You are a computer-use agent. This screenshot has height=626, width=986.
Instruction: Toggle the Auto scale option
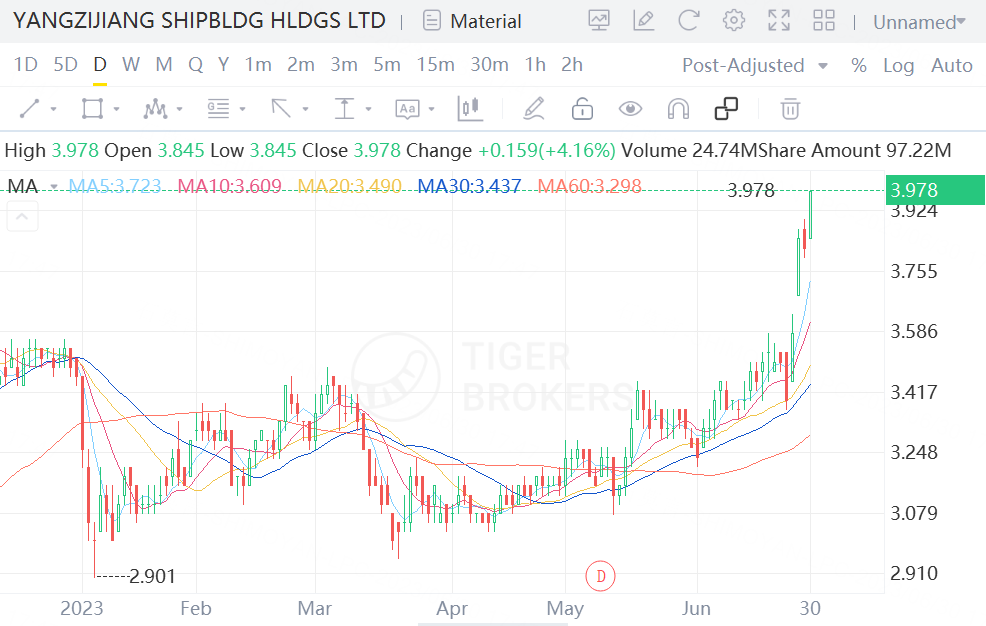tap(951, 65)
